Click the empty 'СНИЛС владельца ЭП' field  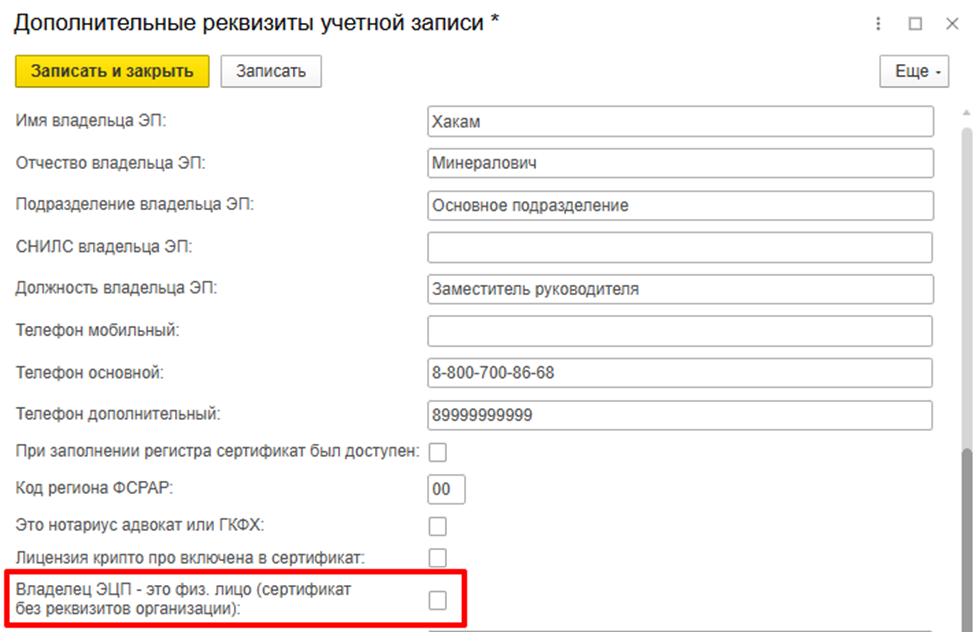(x=679, y=247)
